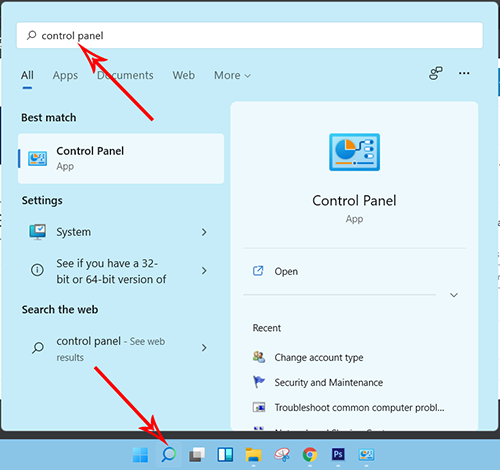This screenshot has width=500, height=470.
Task: Switch to Control Panel taskbar icon
Action: (x=367, y=455)
